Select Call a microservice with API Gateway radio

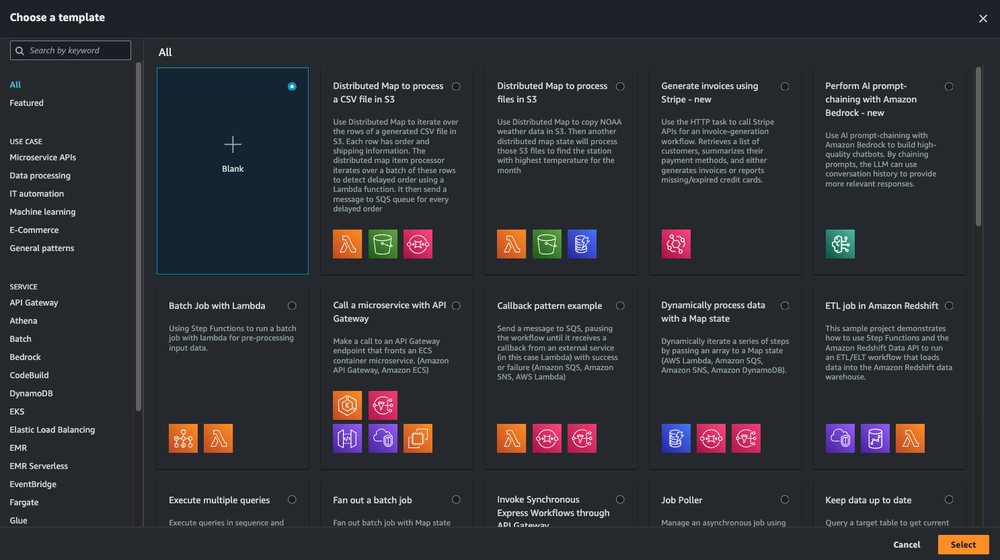[x=456, y=306]
